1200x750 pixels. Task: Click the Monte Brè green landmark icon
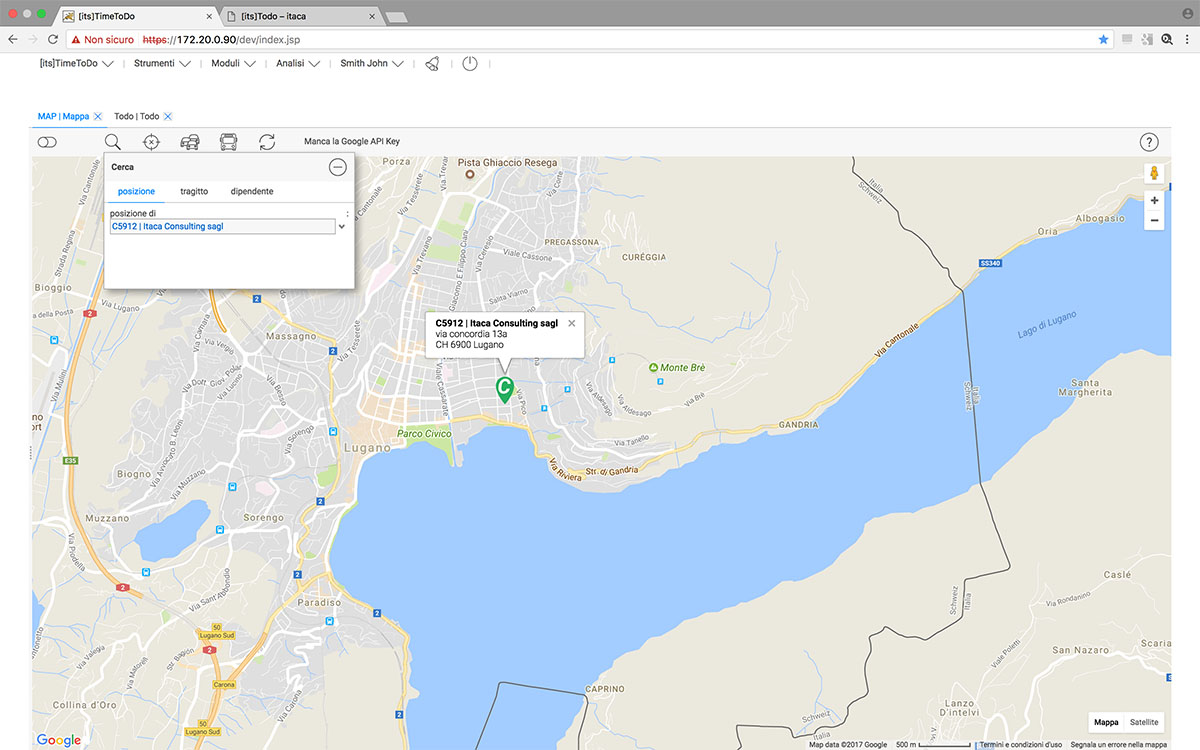[653, 368]
